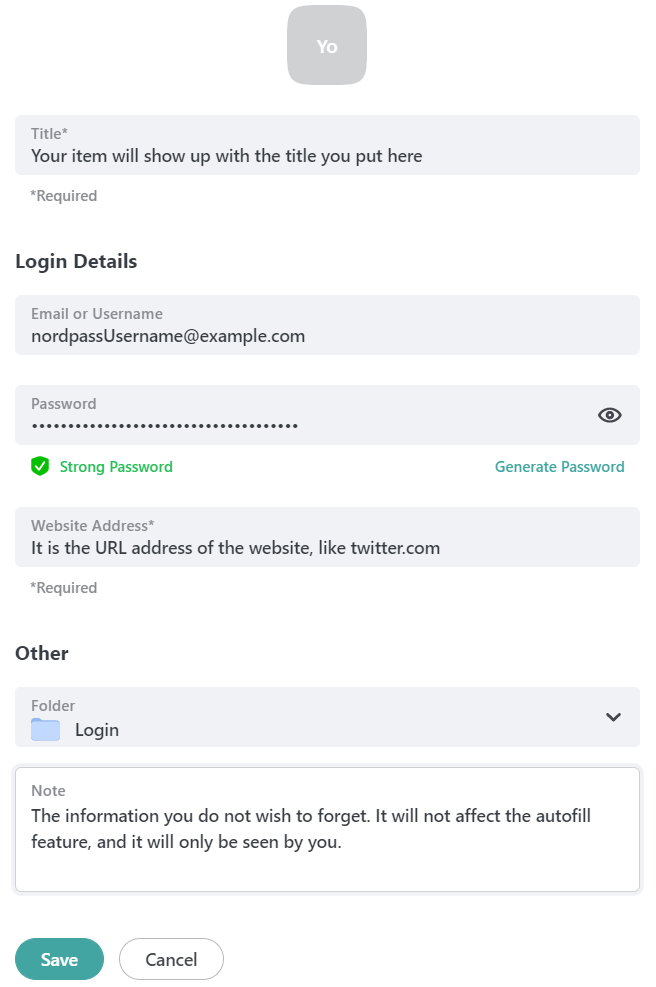
Task: Focus the Title input field
Action: tap(327, 145)
